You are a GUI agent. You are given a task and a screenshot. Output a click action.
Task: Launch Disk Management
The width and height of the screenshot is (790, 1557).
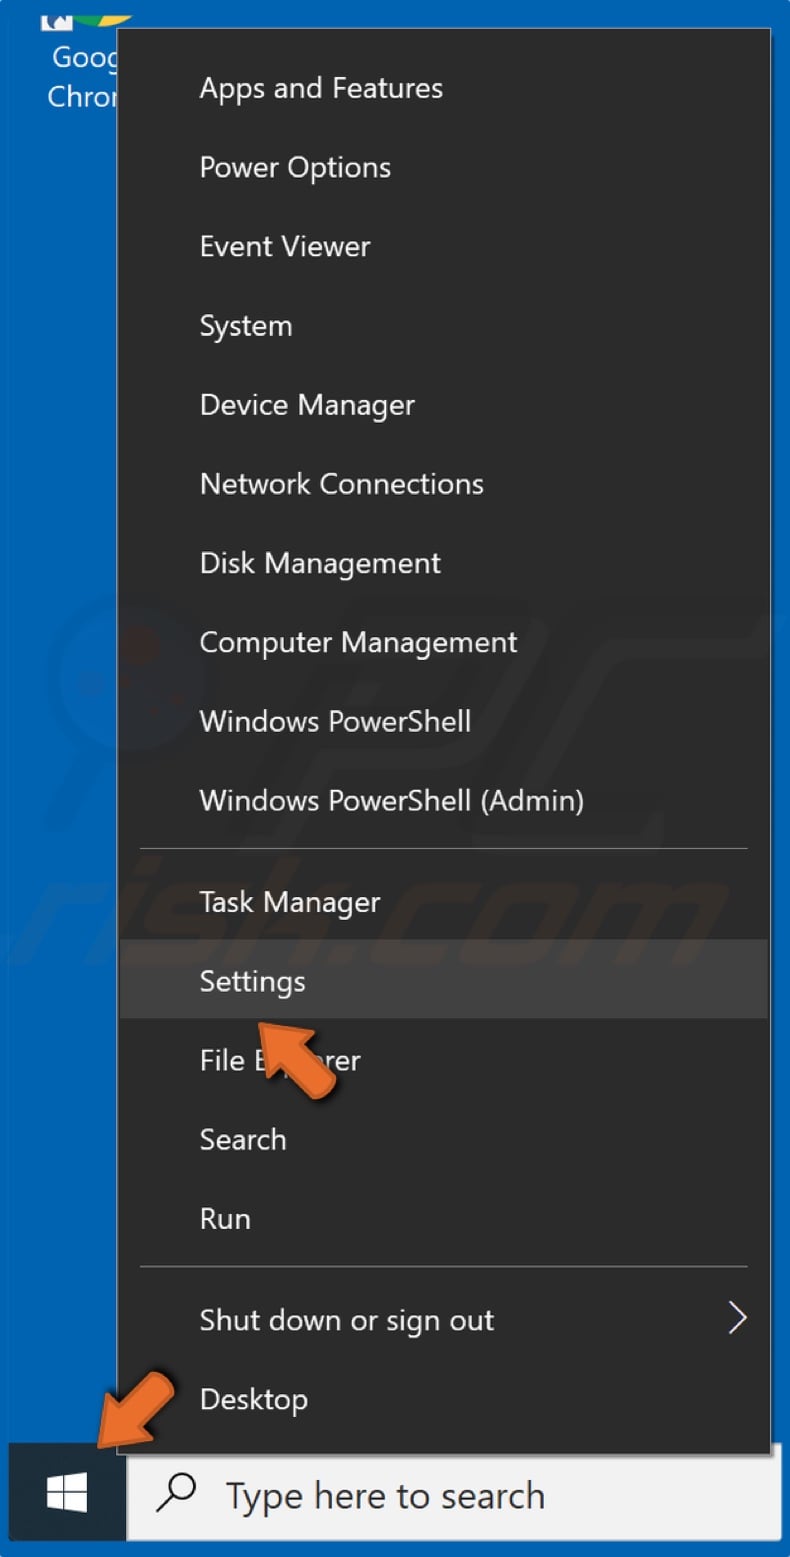(x=320, y=562)
